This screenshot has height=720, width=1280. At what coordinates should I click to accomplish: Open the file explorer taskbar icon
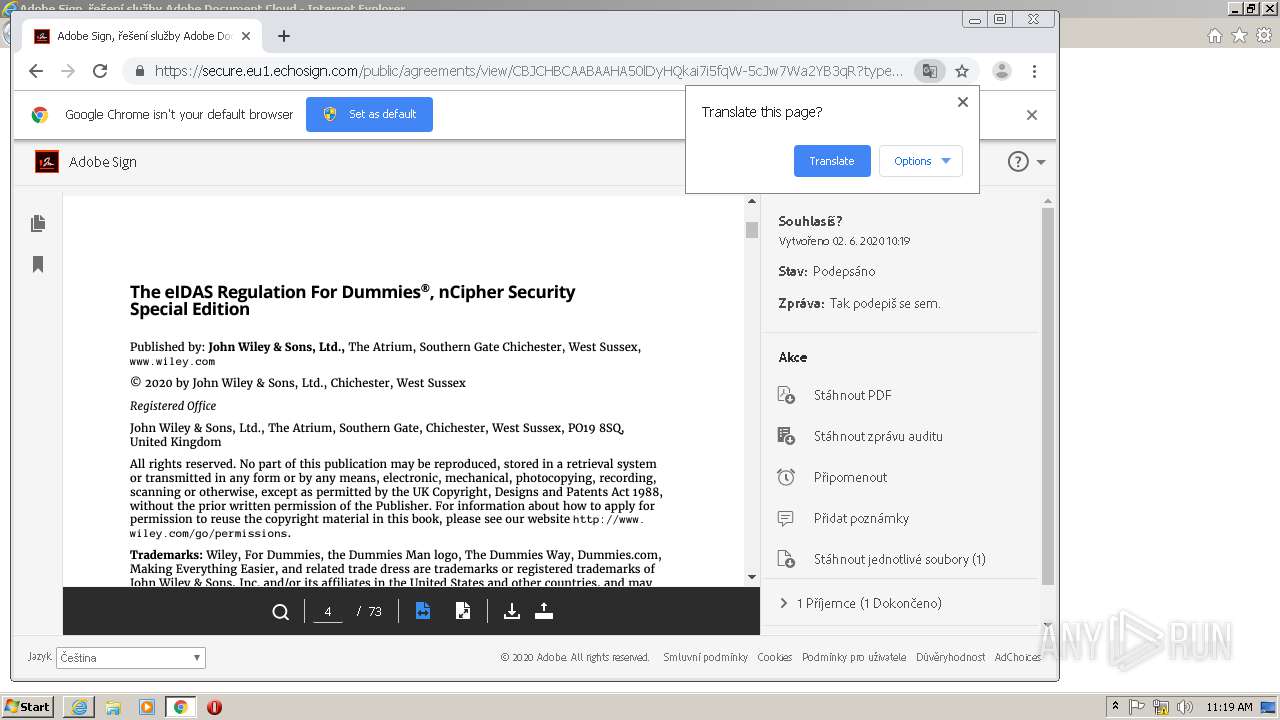[x=113, y=707]
